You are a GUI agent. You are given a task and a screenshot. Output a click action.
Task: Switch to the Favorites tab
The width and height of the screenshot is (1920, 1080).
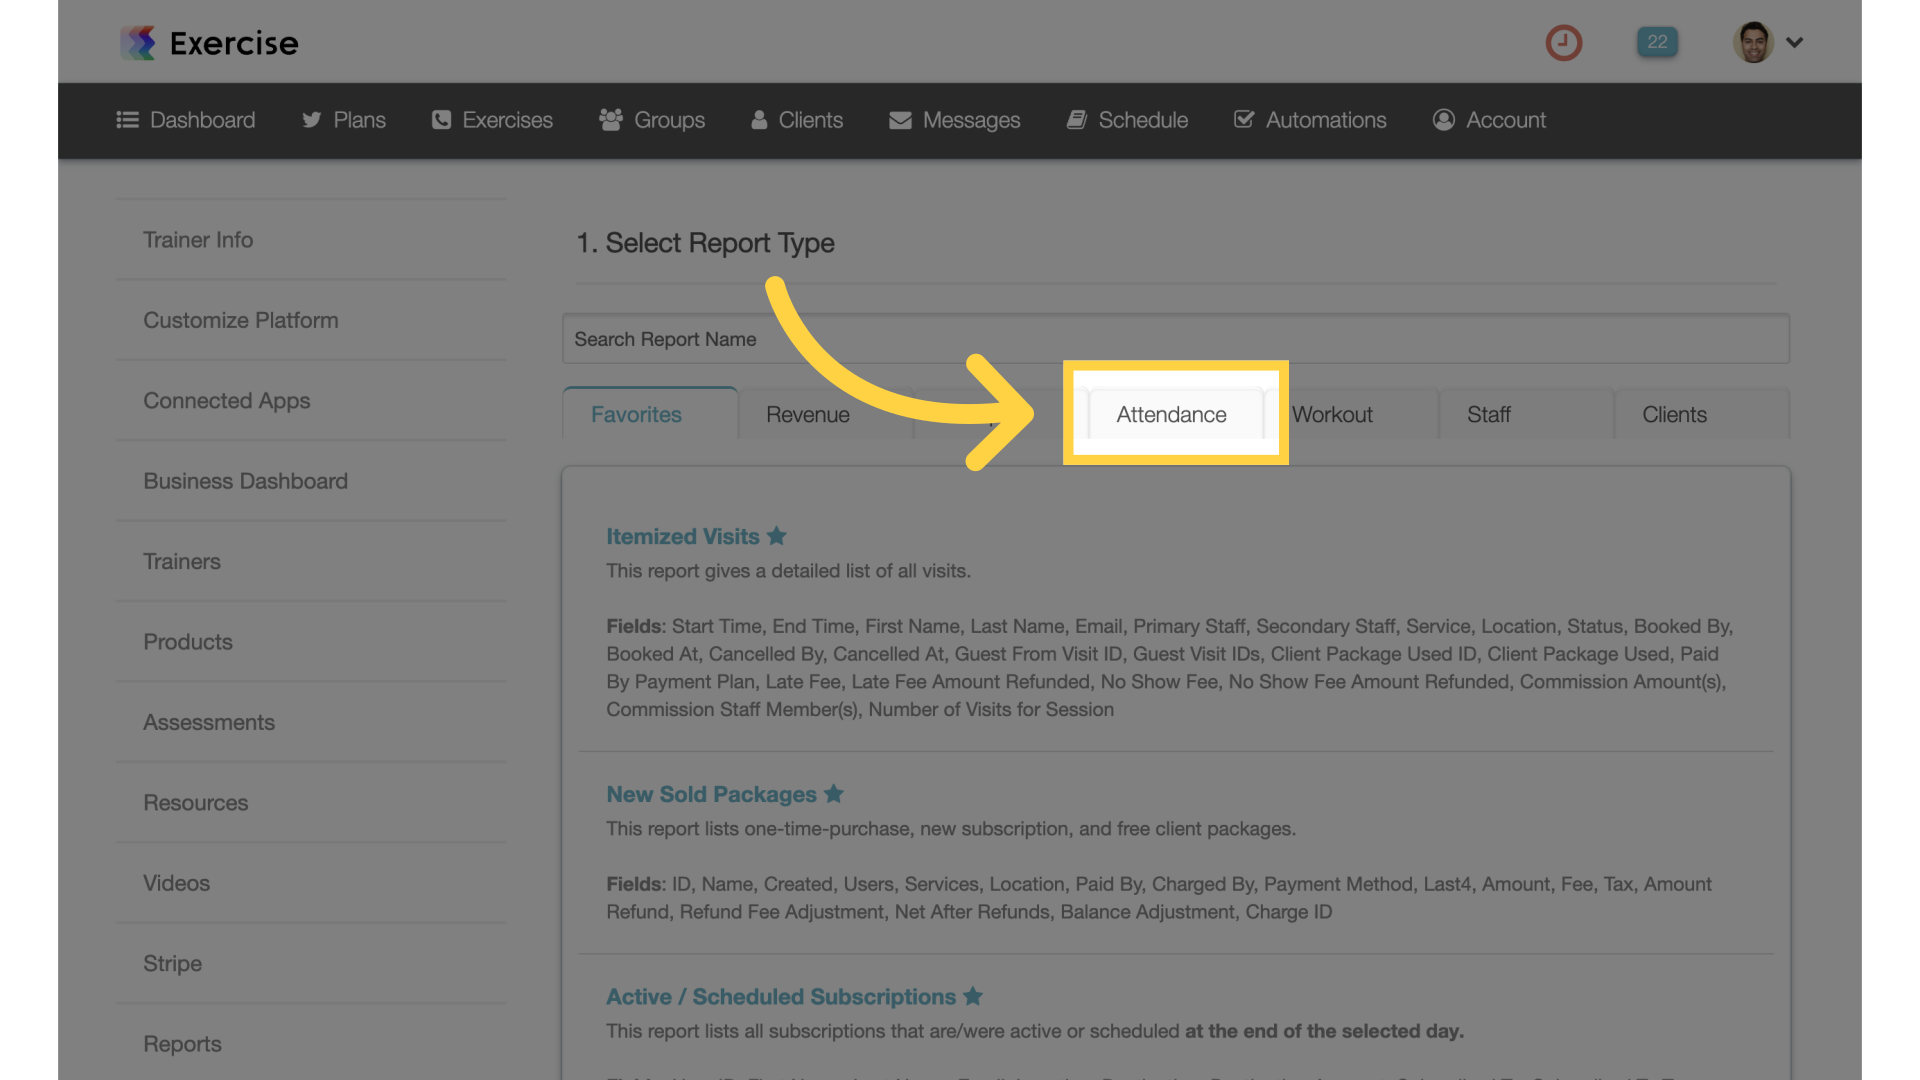[x=650, y=414]
